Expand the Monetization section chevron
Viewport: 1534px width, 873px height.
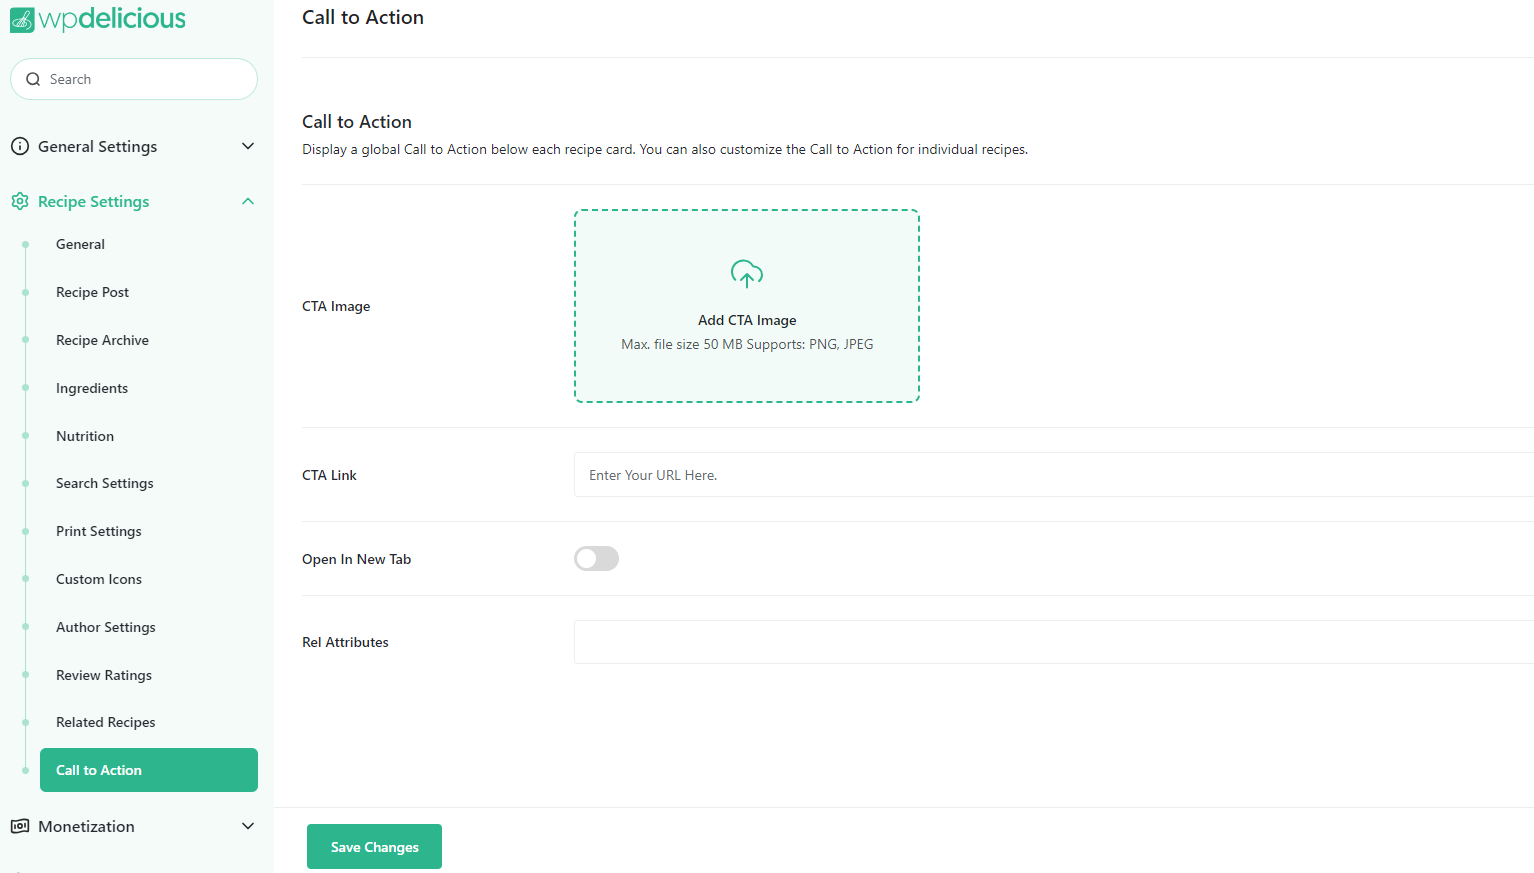point(248,826)
